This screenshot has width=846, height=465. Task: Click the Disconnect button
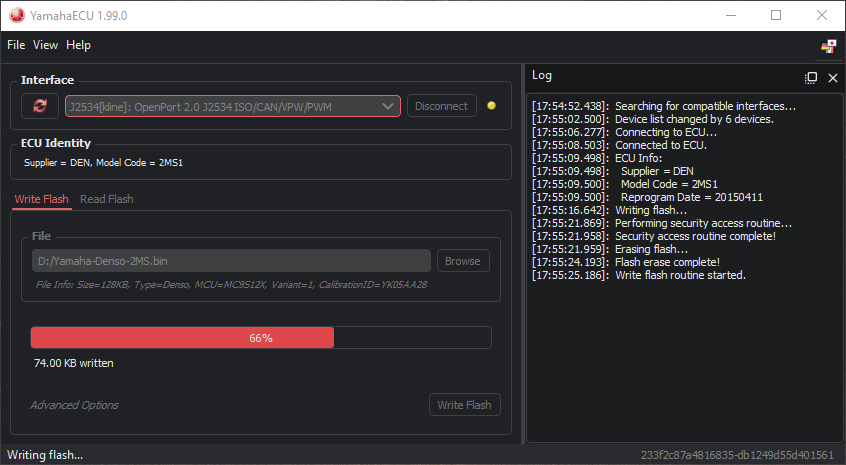point(441,106)
